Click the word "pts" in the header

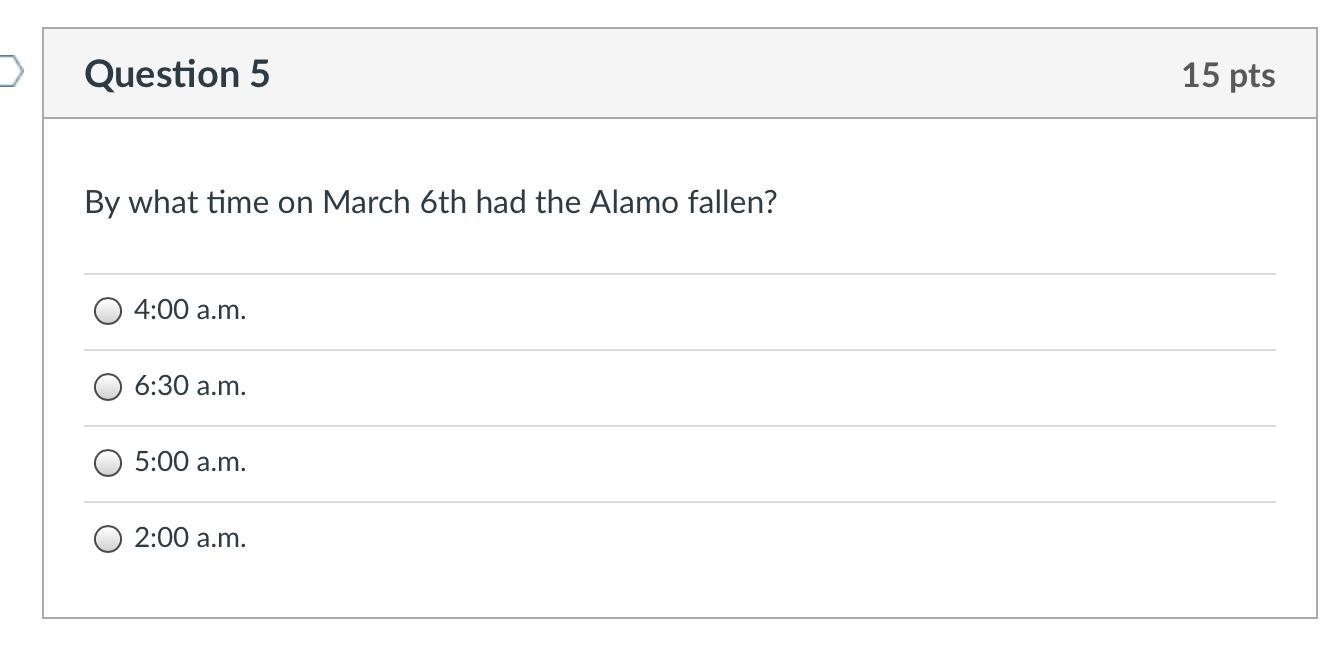pyautogui.click(x=1251, y=75)
